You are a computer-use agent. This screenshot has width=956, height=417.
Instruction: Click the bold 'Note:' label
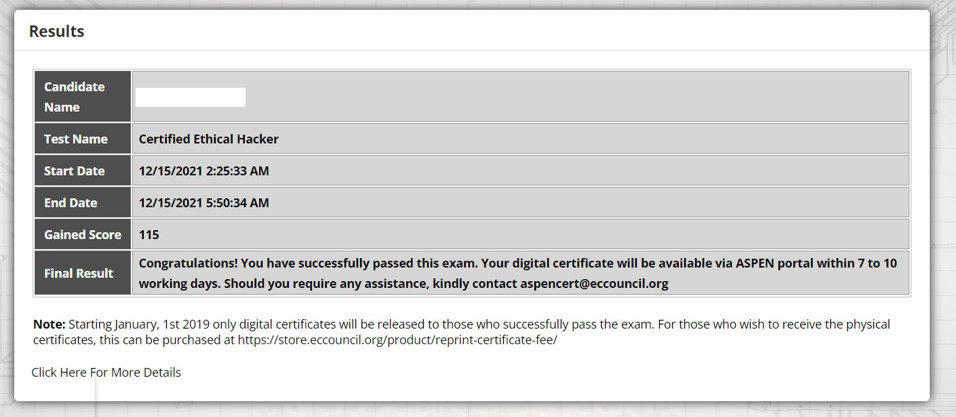[48, 325]
